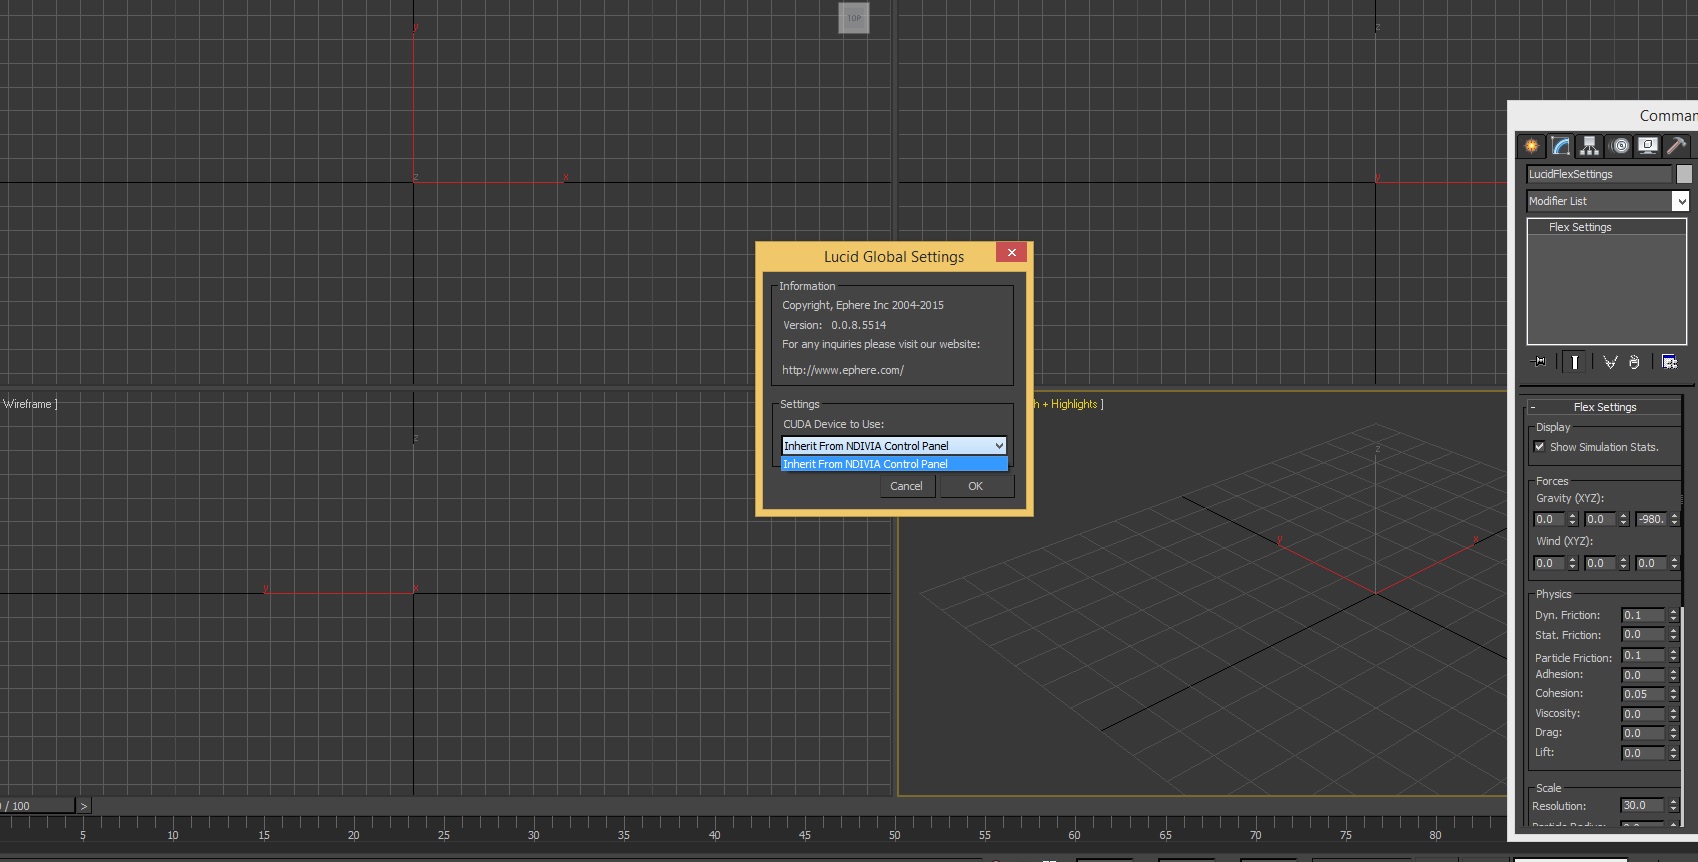Open the CUDA Device combo box
Viewport: 1698px width, 862px height.
[x=893, y=446]
